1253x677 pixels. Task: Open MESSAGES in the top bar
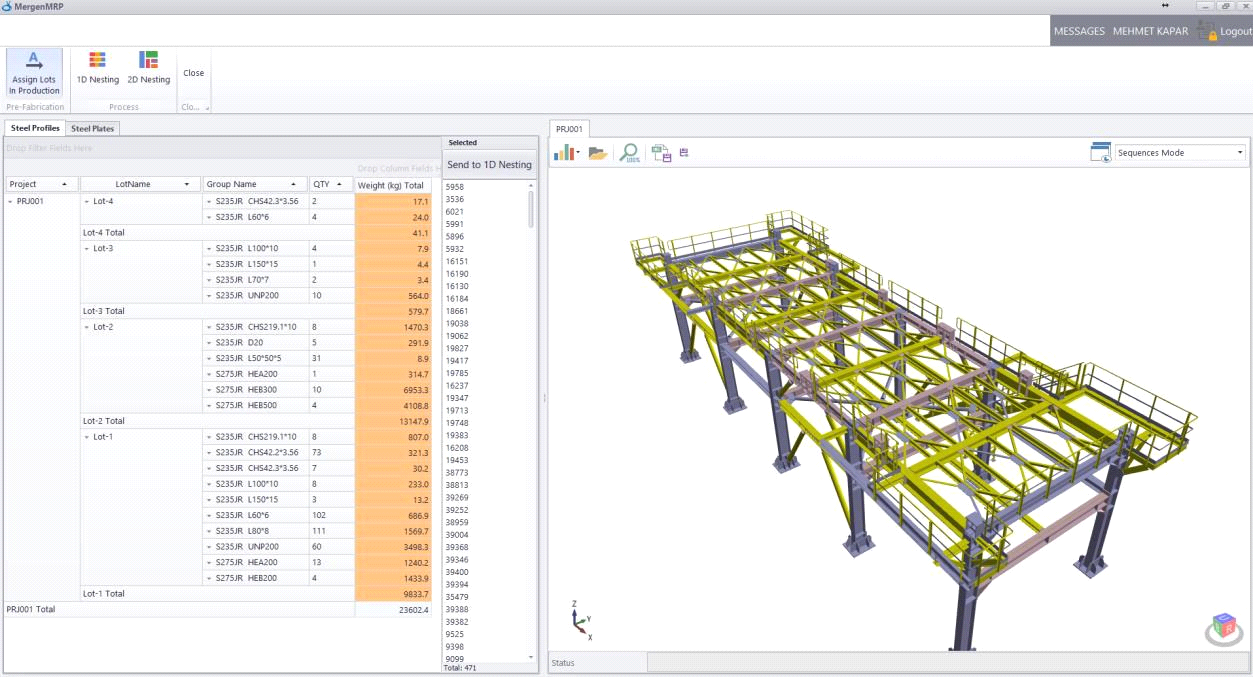pos(1079,31)
